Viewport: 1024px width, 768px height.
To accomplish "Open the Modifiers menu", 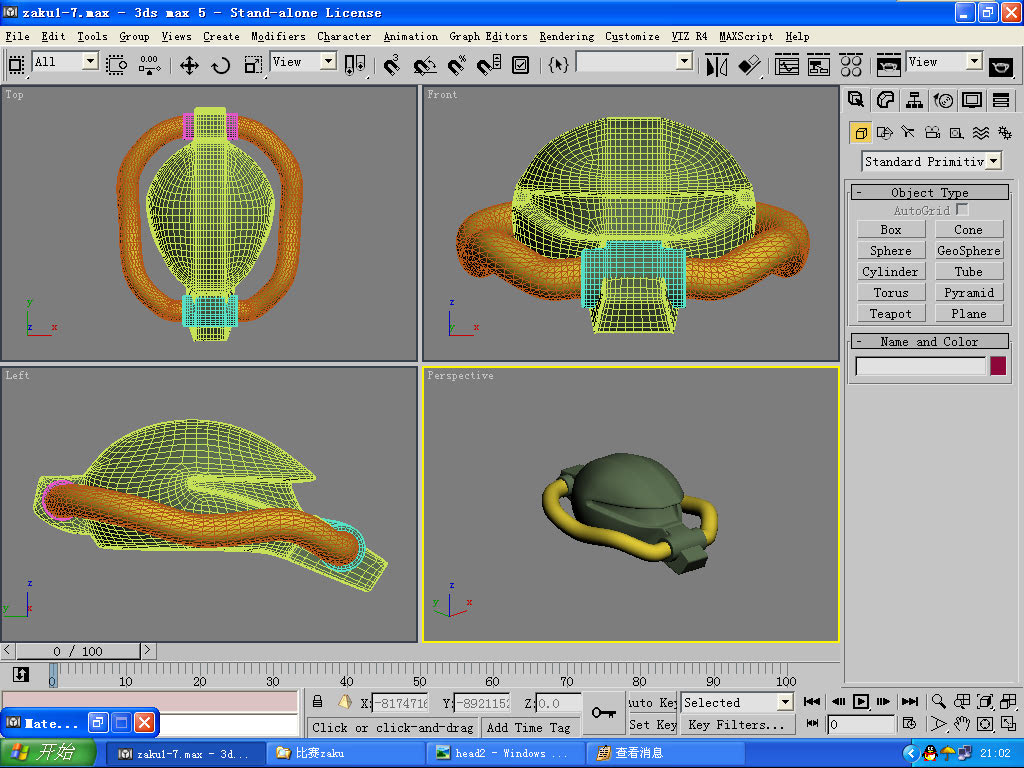I will pyautogui.click(x=278, y=37).
